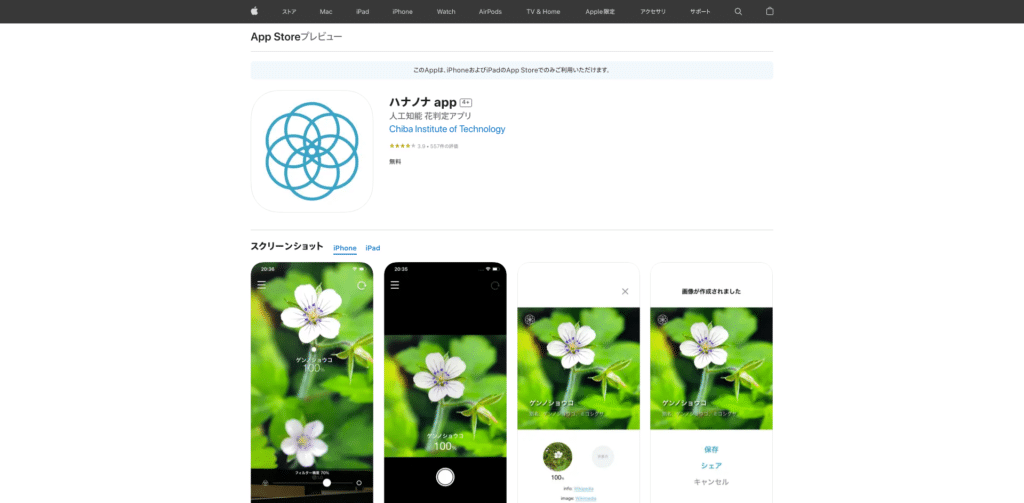Viewport: 1024px width, 503px height.
Task: Click the ハナノナ app icon
Action: (x=312, y=151)
